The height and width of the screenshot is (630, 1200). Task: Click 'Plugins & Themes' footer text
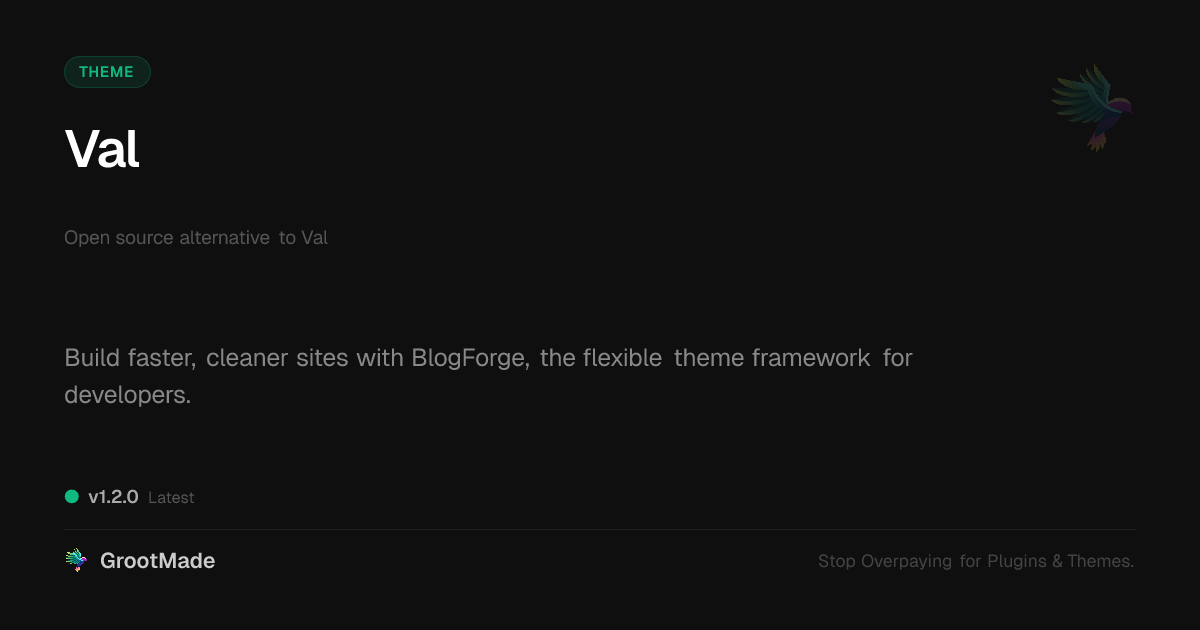1061,561
